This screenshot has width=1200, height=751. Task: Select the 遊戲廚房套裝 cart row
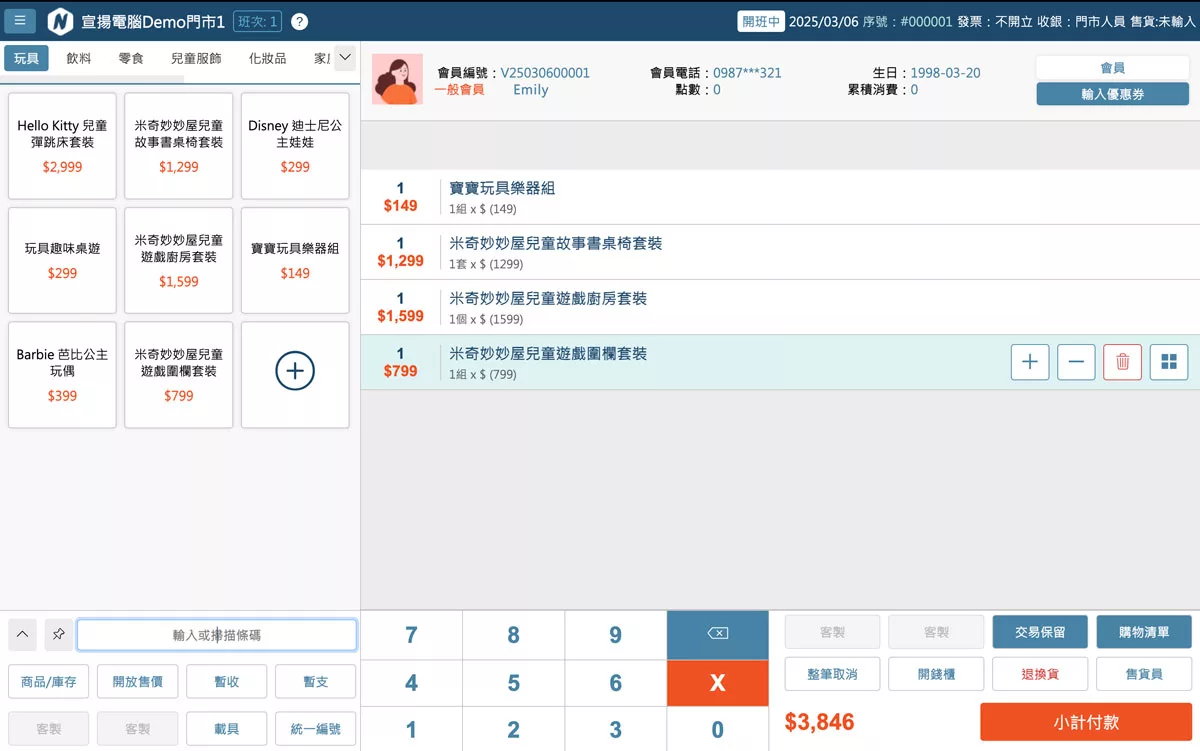click(780, 307)
